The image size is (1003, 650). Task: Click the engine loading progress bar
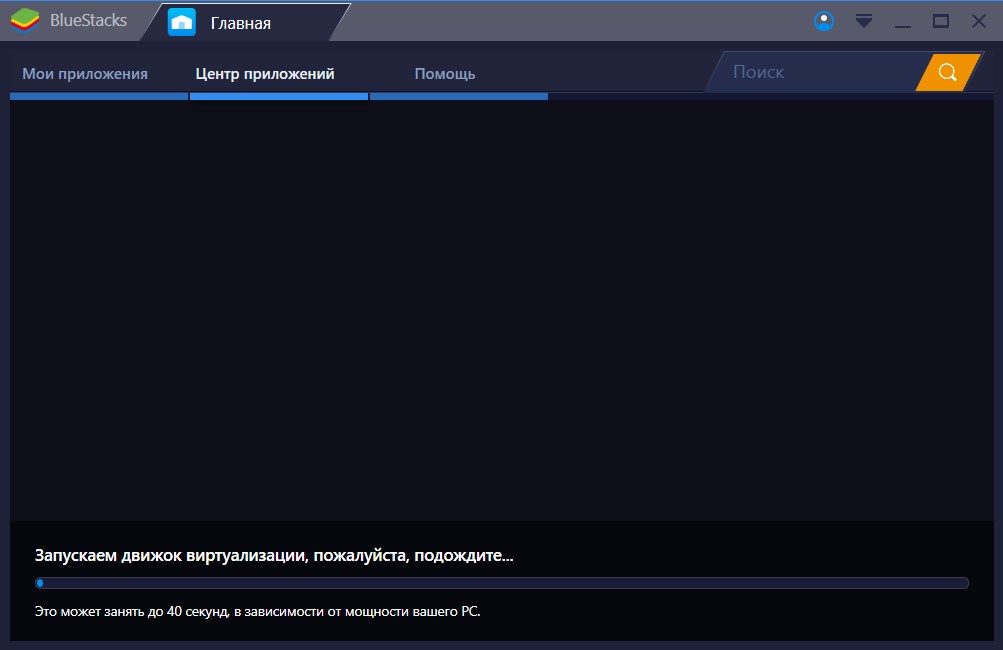coord(502,583)
